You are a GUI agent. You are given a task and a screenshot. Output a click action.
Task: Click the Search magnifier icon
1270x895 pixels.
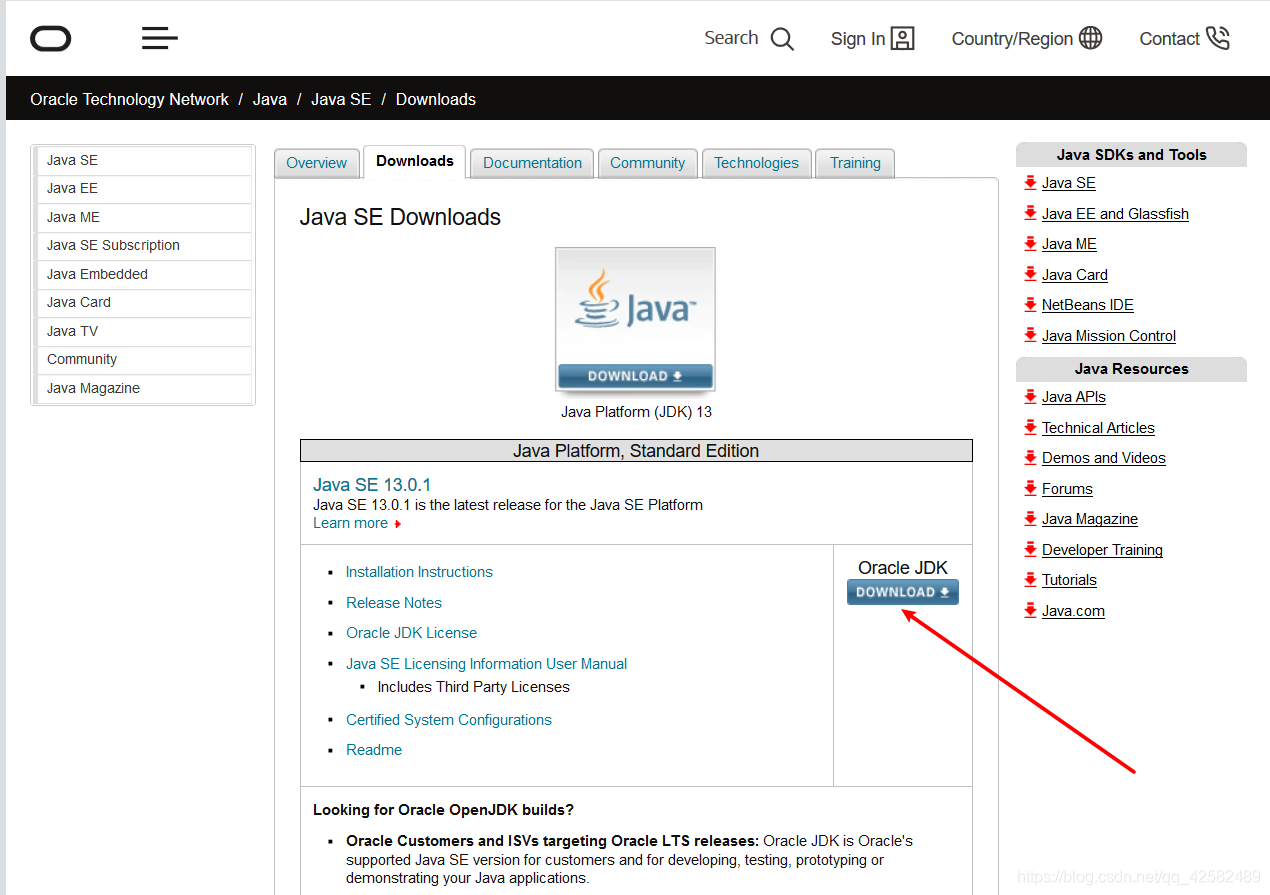coord(782,39)
